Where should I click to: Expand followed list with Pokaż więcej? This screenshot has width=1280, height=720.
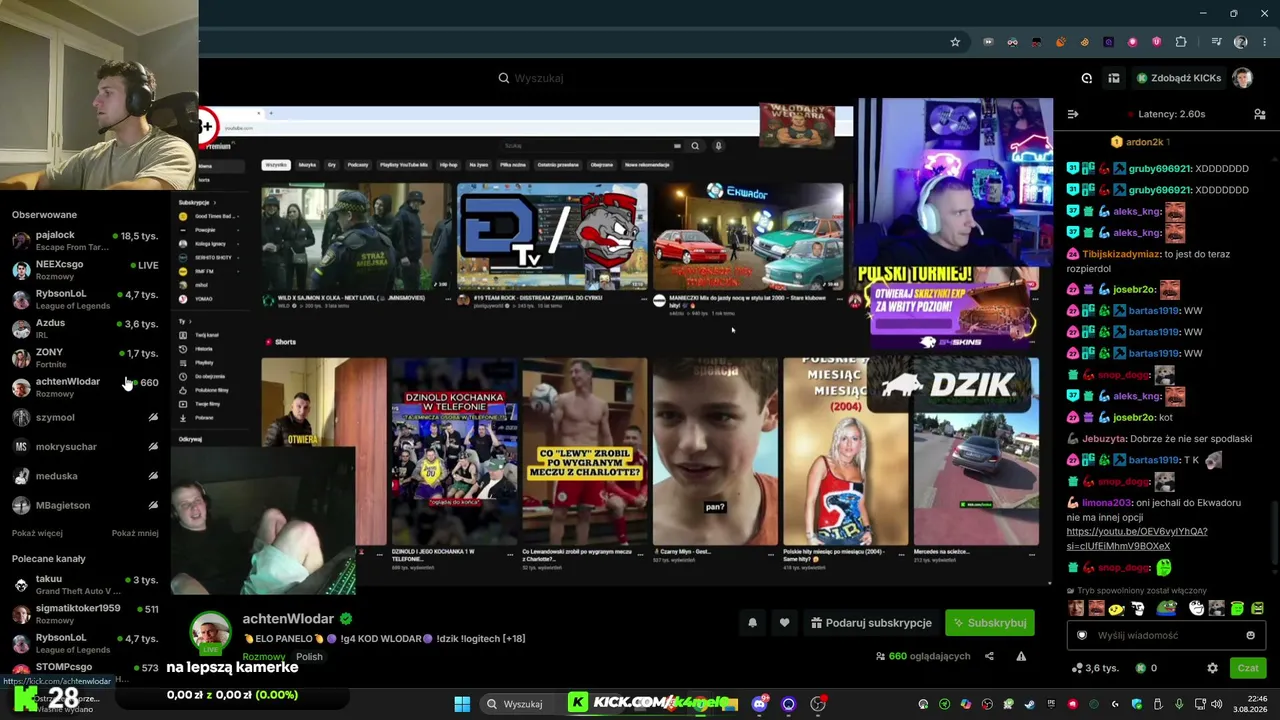point(37,533)
